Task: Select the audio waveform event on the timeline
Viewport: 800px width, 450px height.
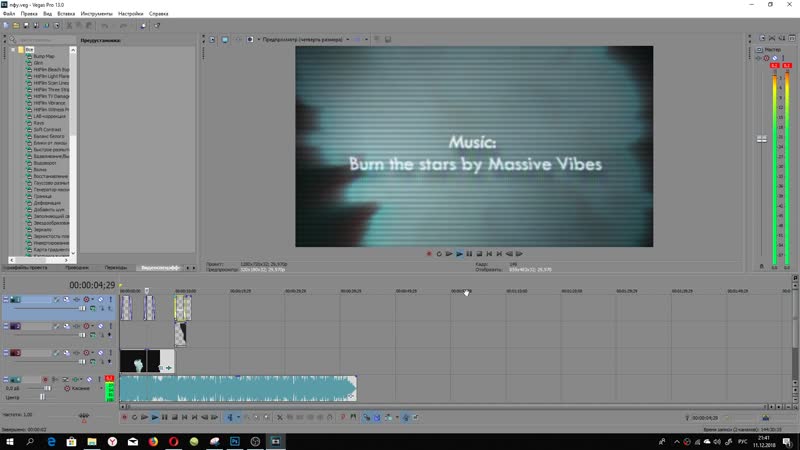Action: point(238,388)
